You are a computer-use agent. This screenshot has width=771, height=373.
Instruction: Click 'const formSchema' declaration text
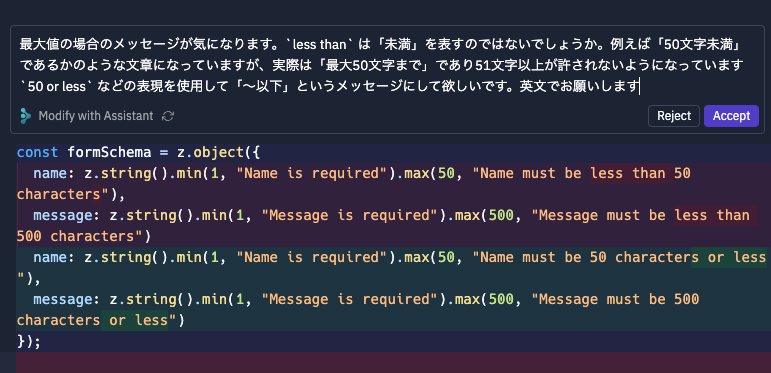click(x=84, y=152)
